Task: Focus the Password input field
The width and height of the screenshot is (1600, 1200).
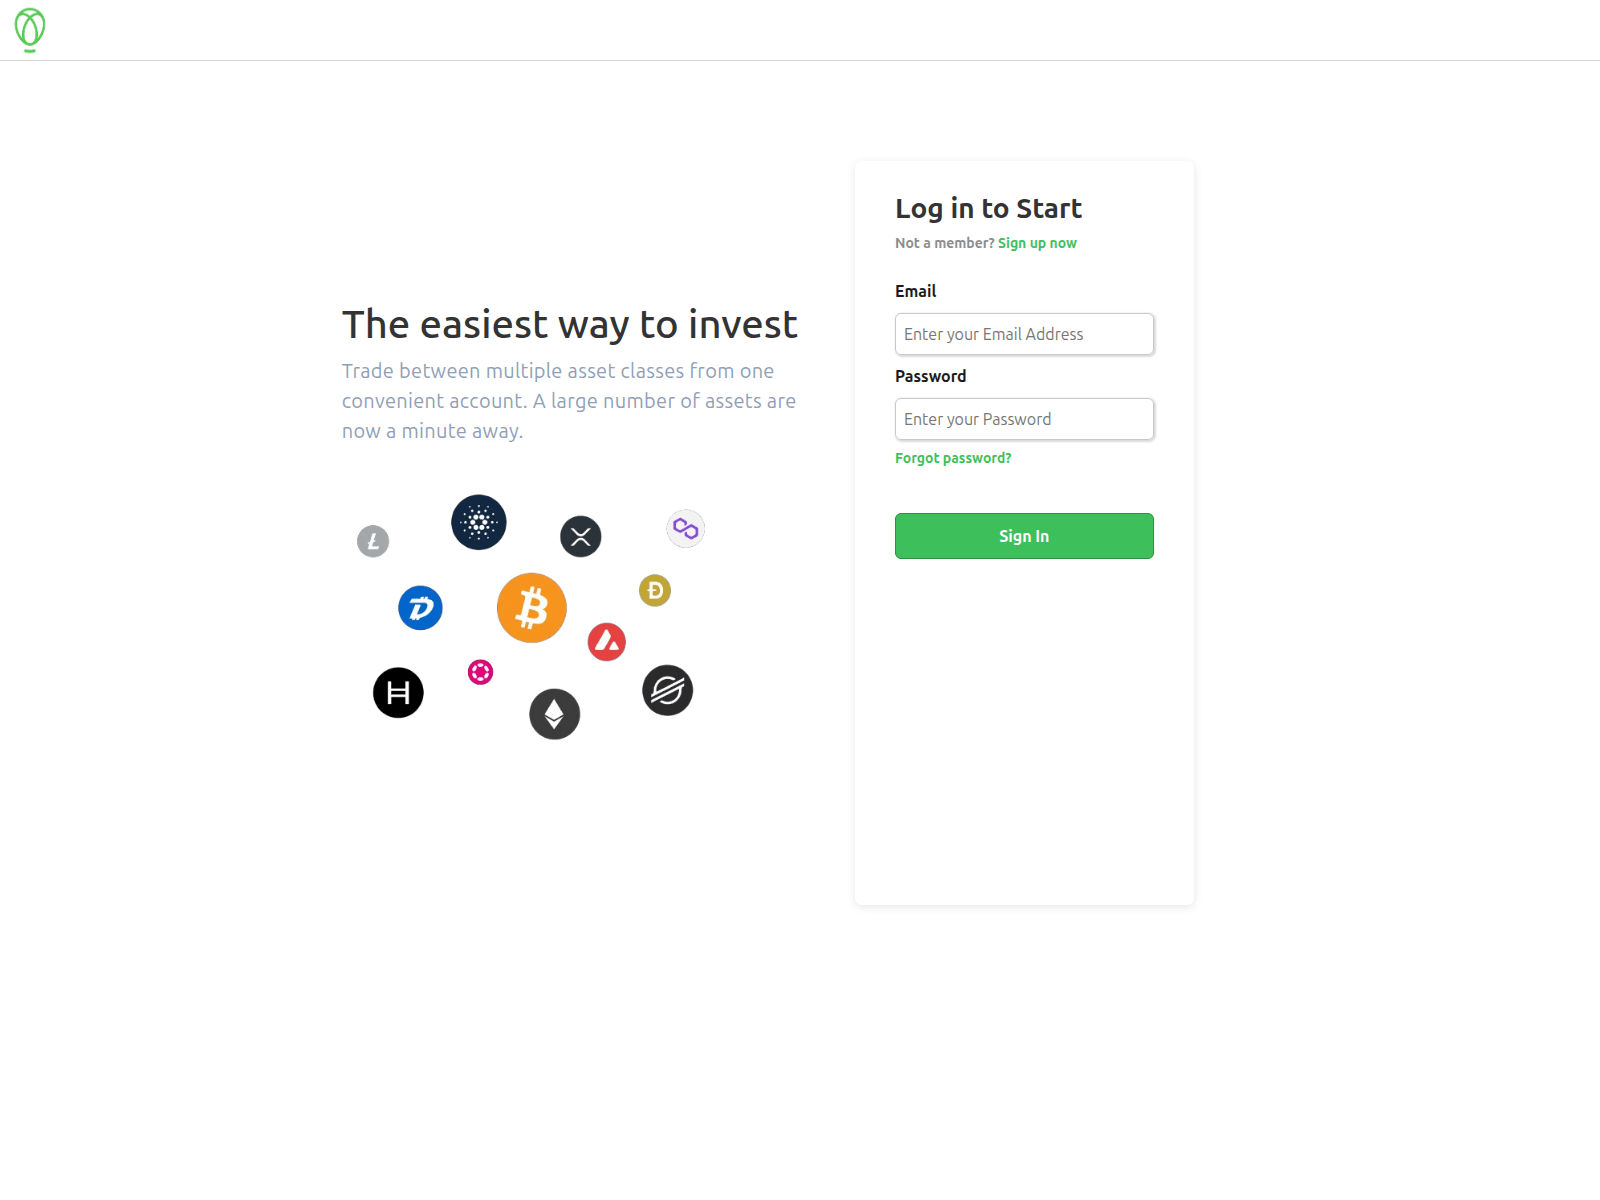Action: point(1024,419)
